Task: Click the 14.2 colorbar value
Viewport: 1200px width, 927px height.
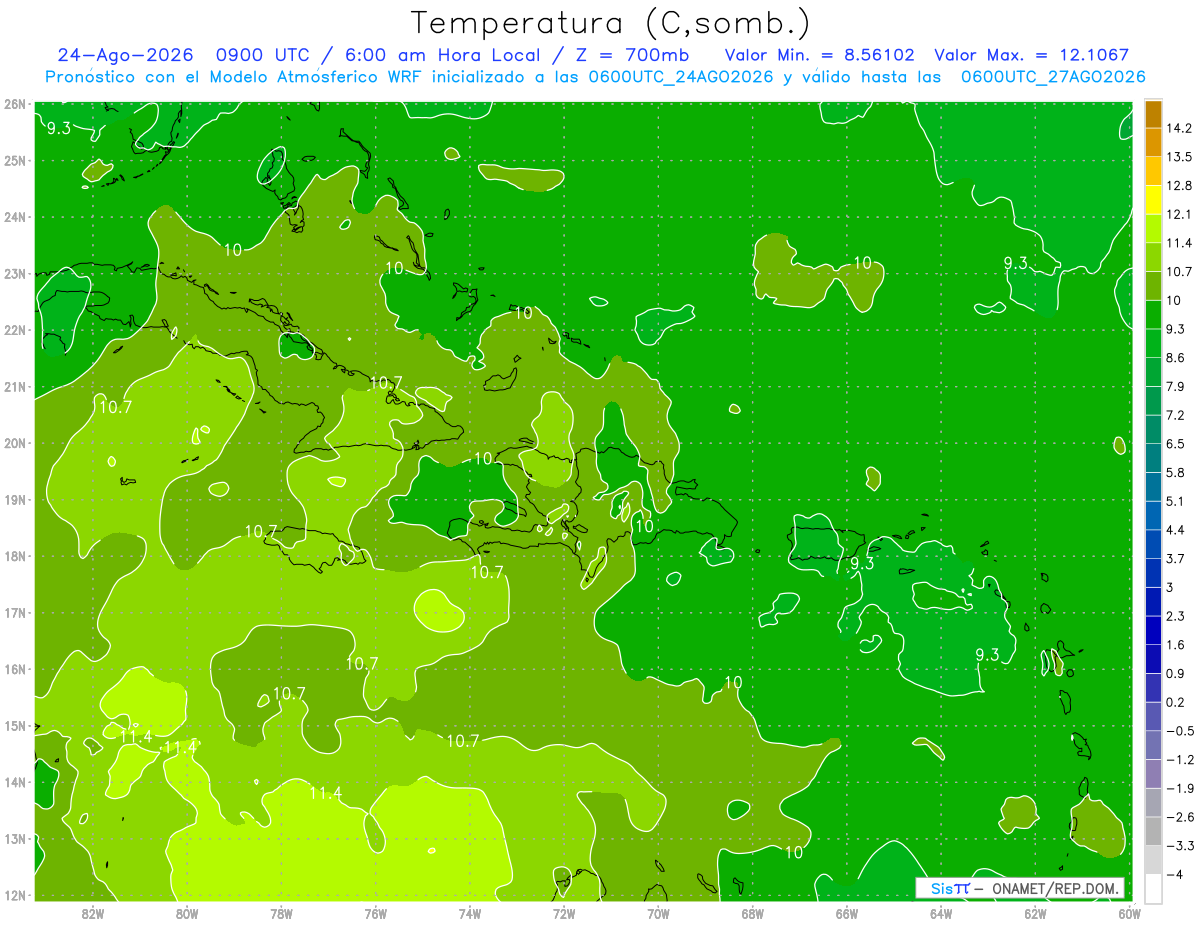Action: (1179, 128)
